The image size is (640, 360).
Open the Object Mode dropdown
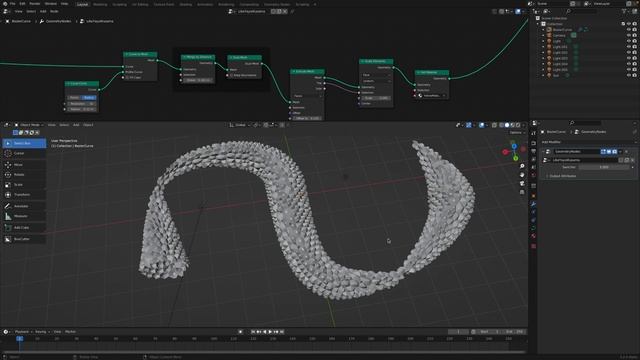click(x=29, y=125)
